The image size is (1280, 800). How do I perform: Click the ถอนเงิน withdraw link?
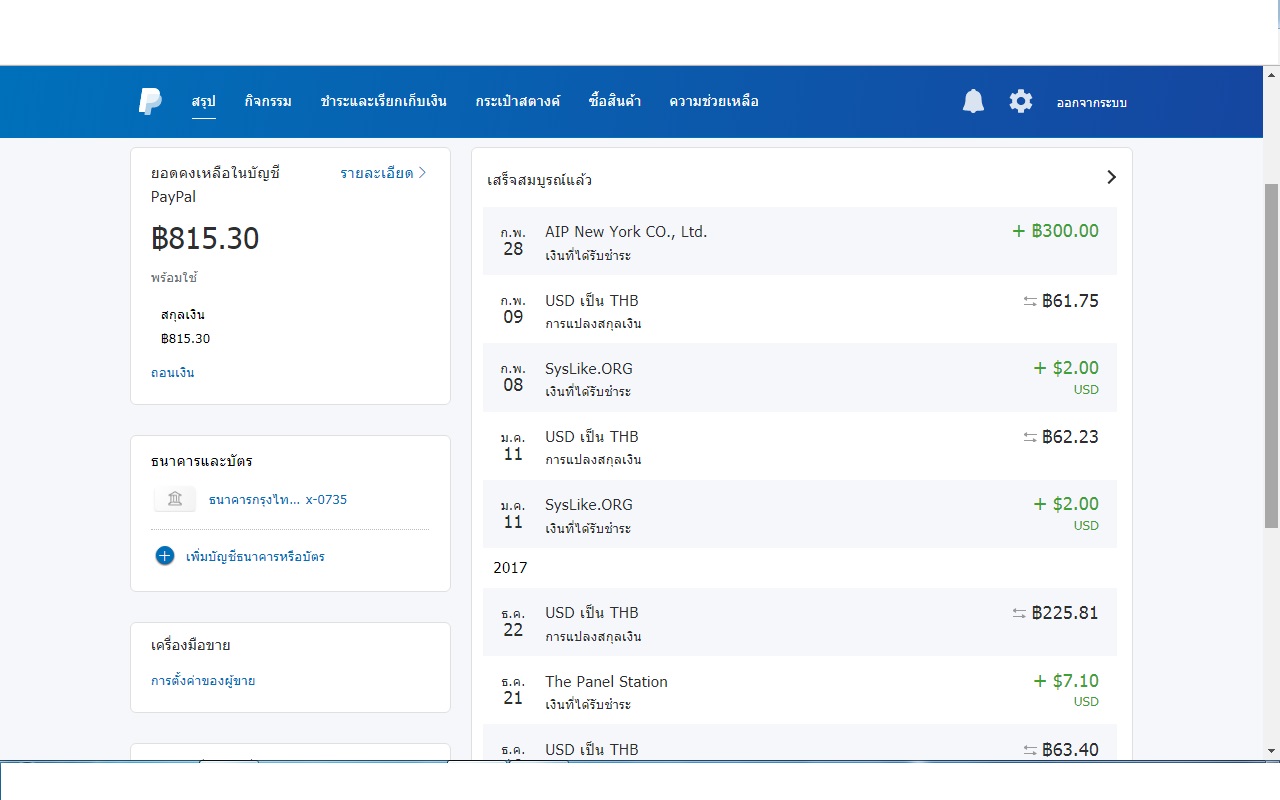173,372
